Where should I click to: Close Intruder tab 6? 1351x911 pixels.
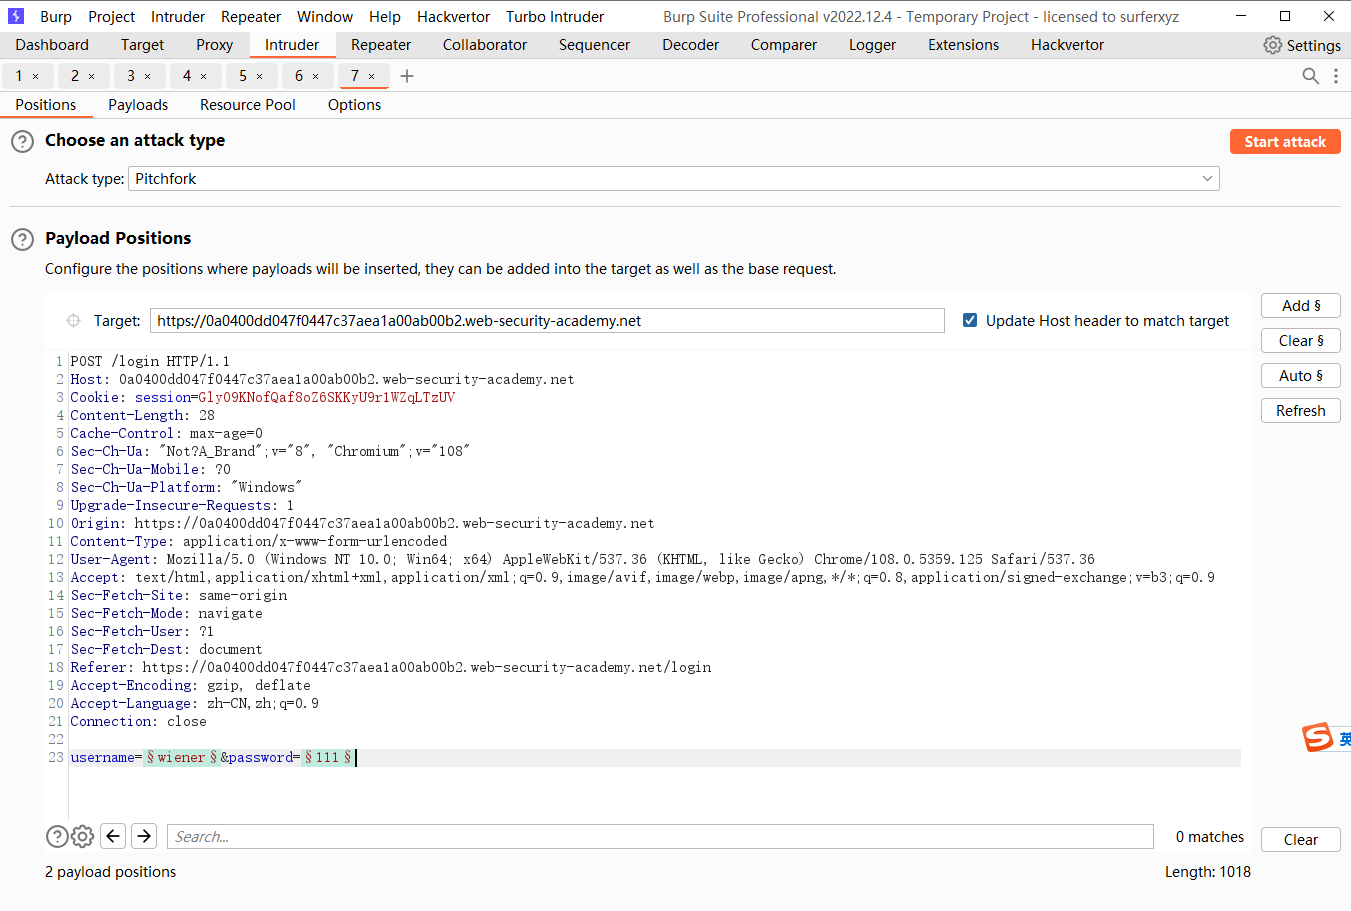316,76
